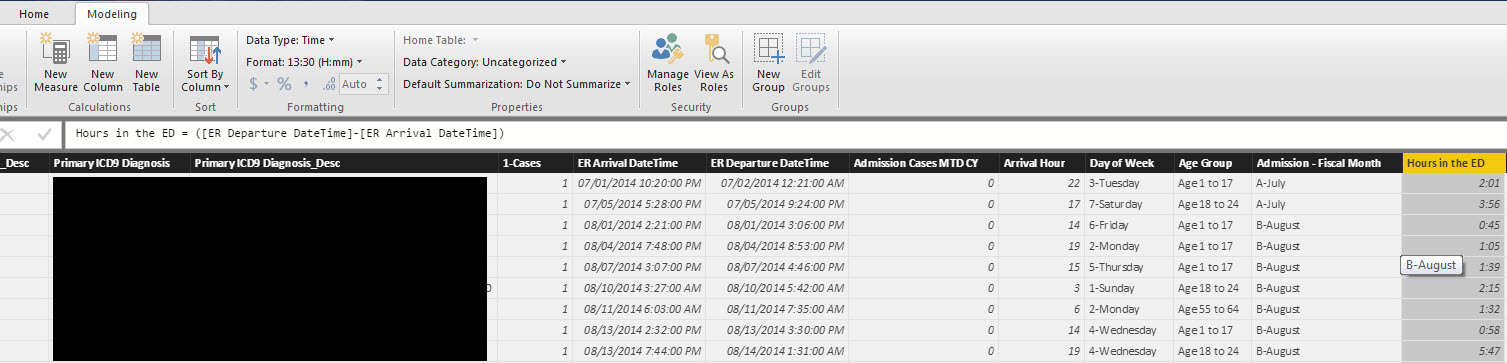Select Primary ICD9 Diagnosis column header
The image size is (1507, 363).
click(x=120, y=163)
